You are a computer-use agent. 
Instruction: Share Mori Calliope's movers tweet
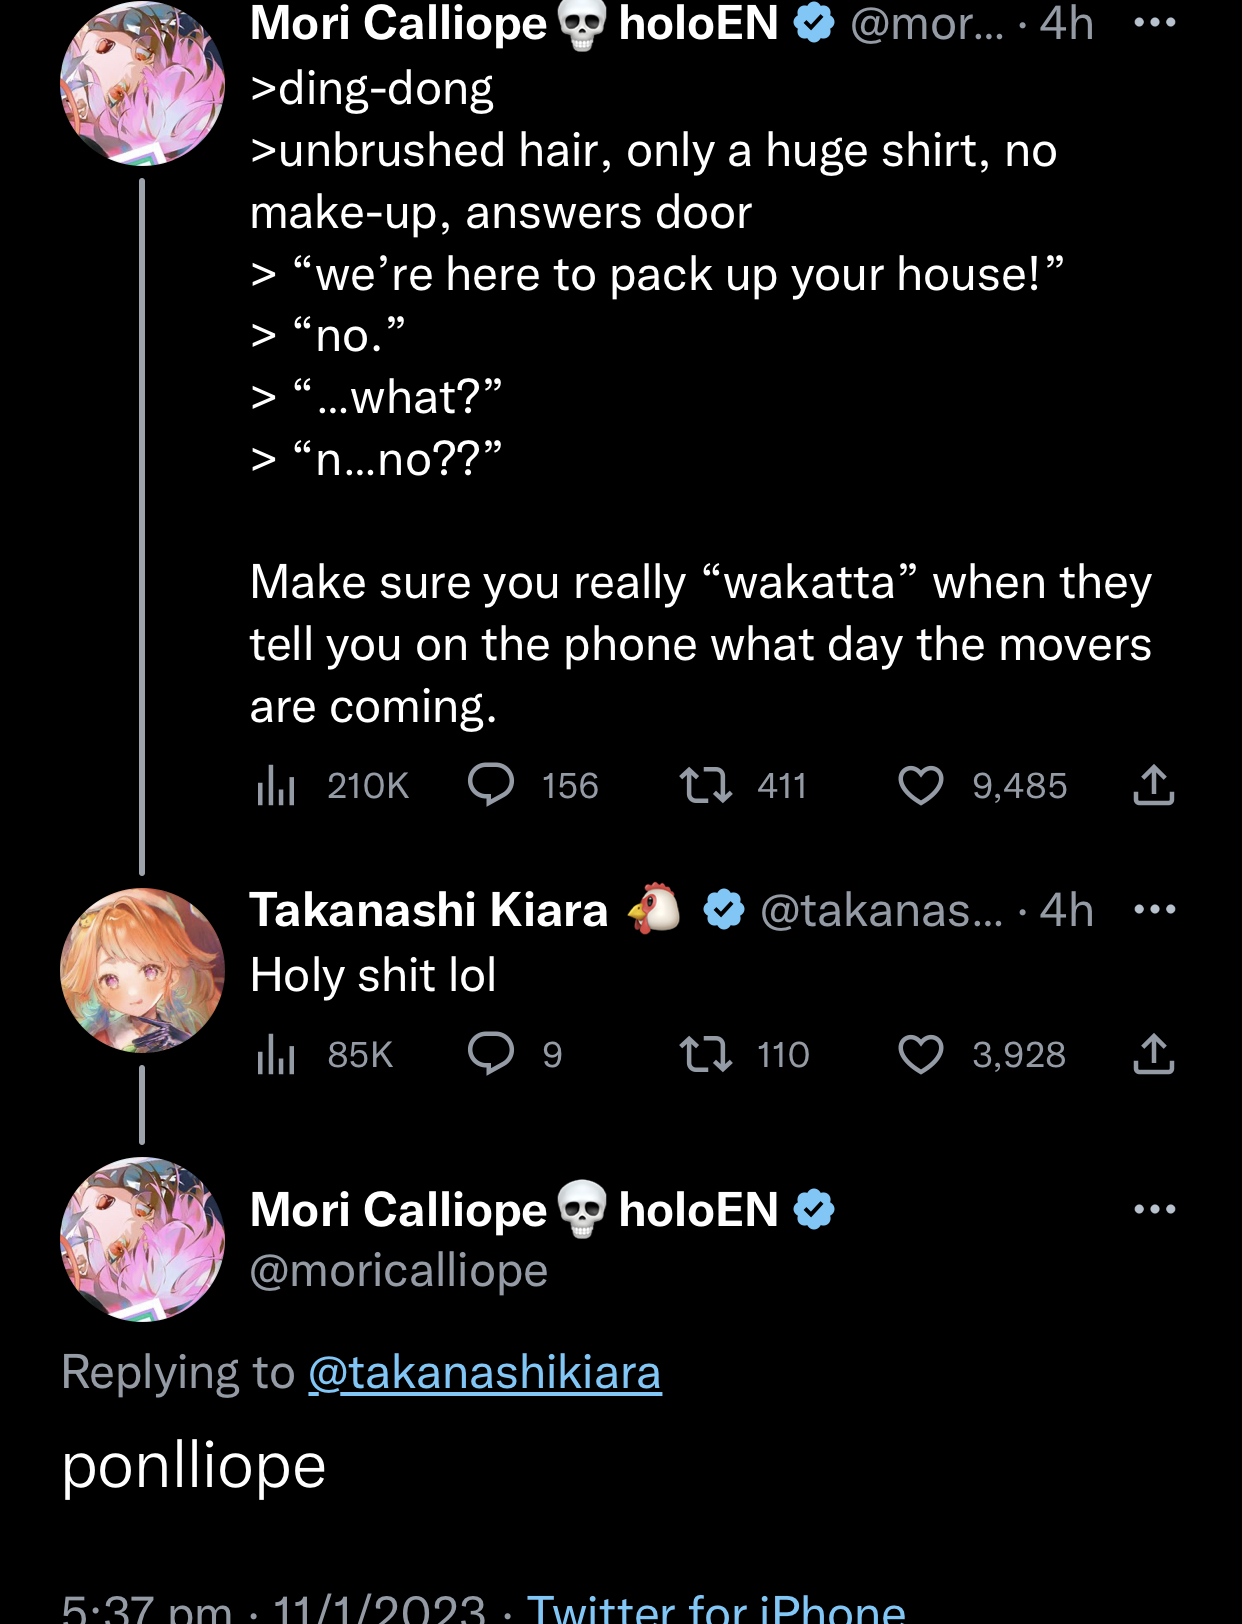click(1153, 786)
